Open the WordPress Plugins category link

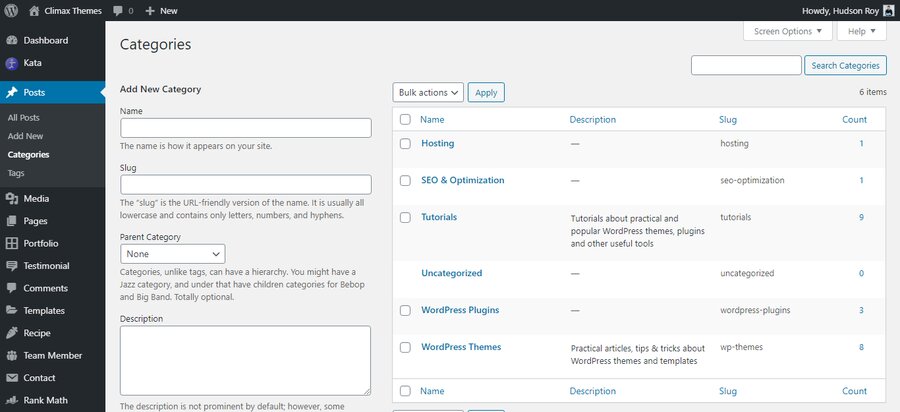[460, 310]
